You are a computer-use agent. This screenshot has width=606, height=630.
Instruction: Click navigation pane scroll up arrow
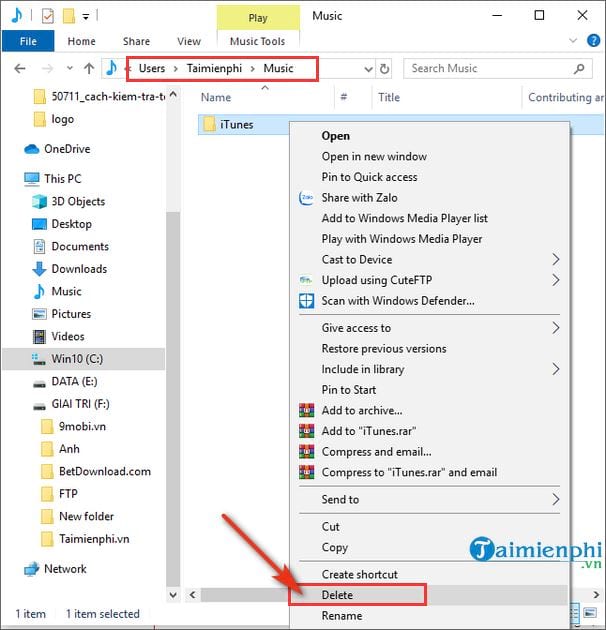(x=173, y=95)
